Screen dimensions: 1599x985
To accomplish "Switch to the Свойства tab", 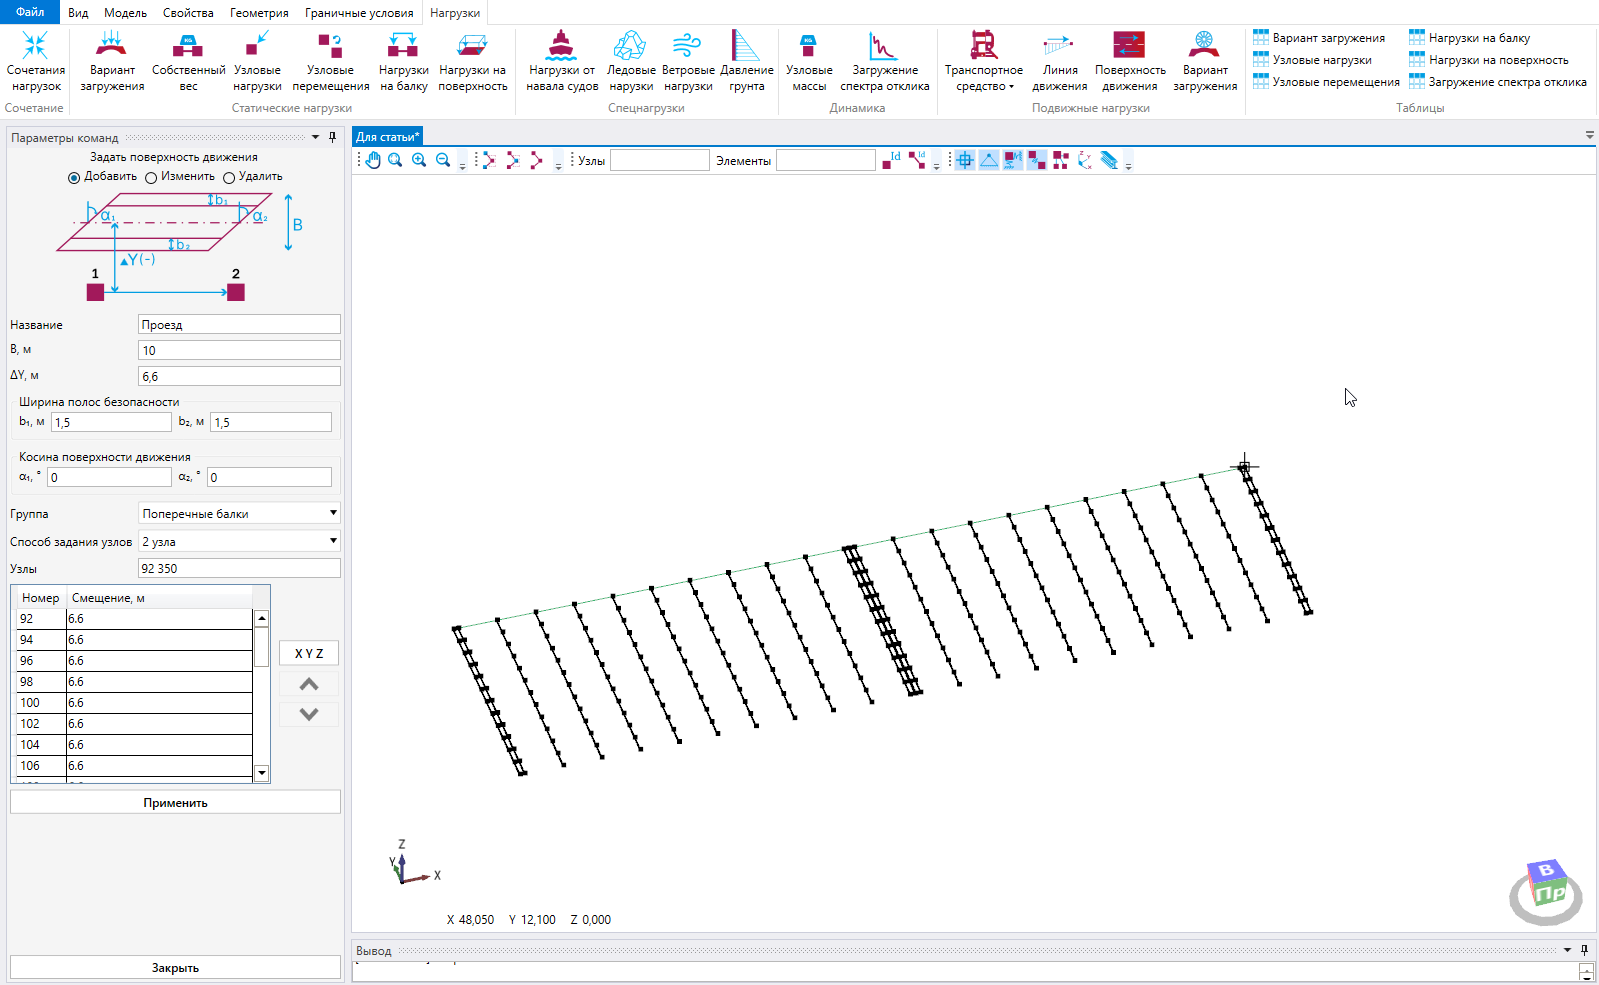I will (188, 13).
